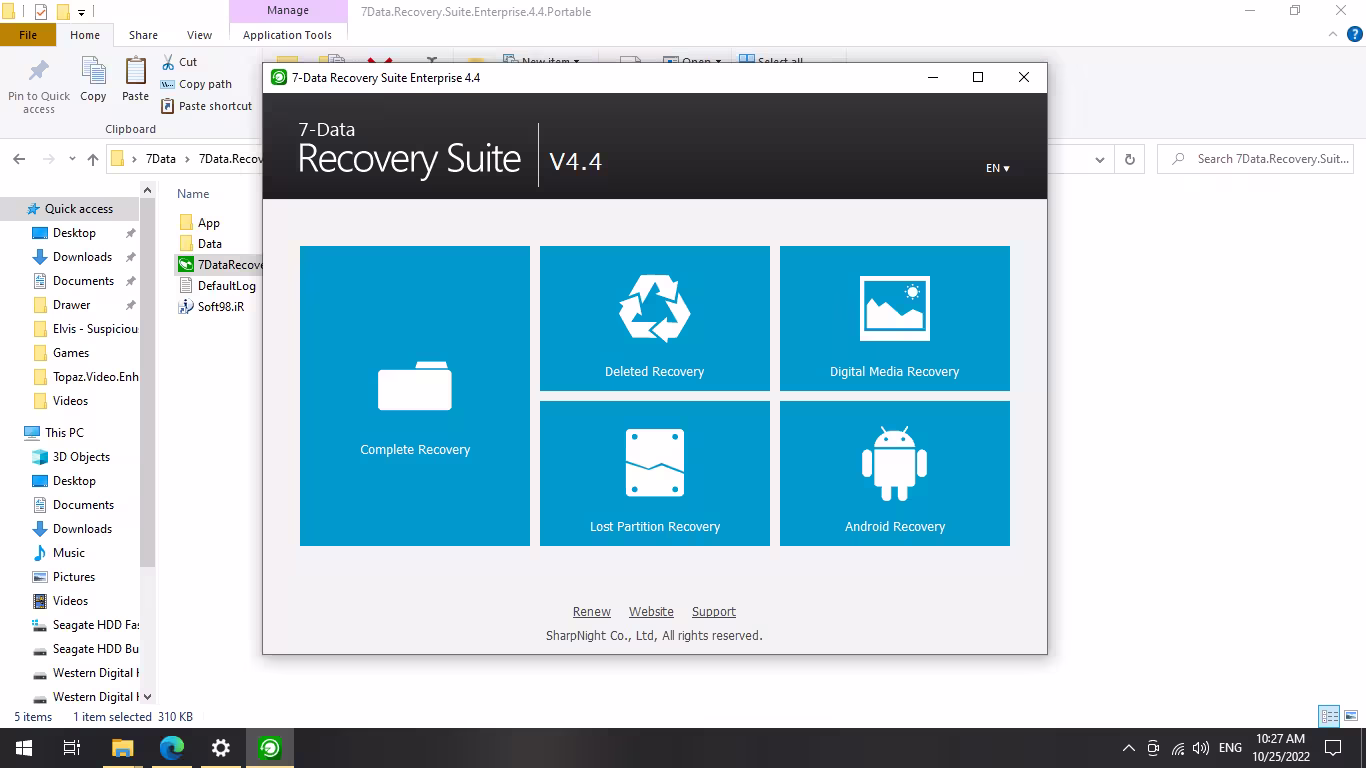
Task: Open Explorer Help
Action: tap(1355, 34)
